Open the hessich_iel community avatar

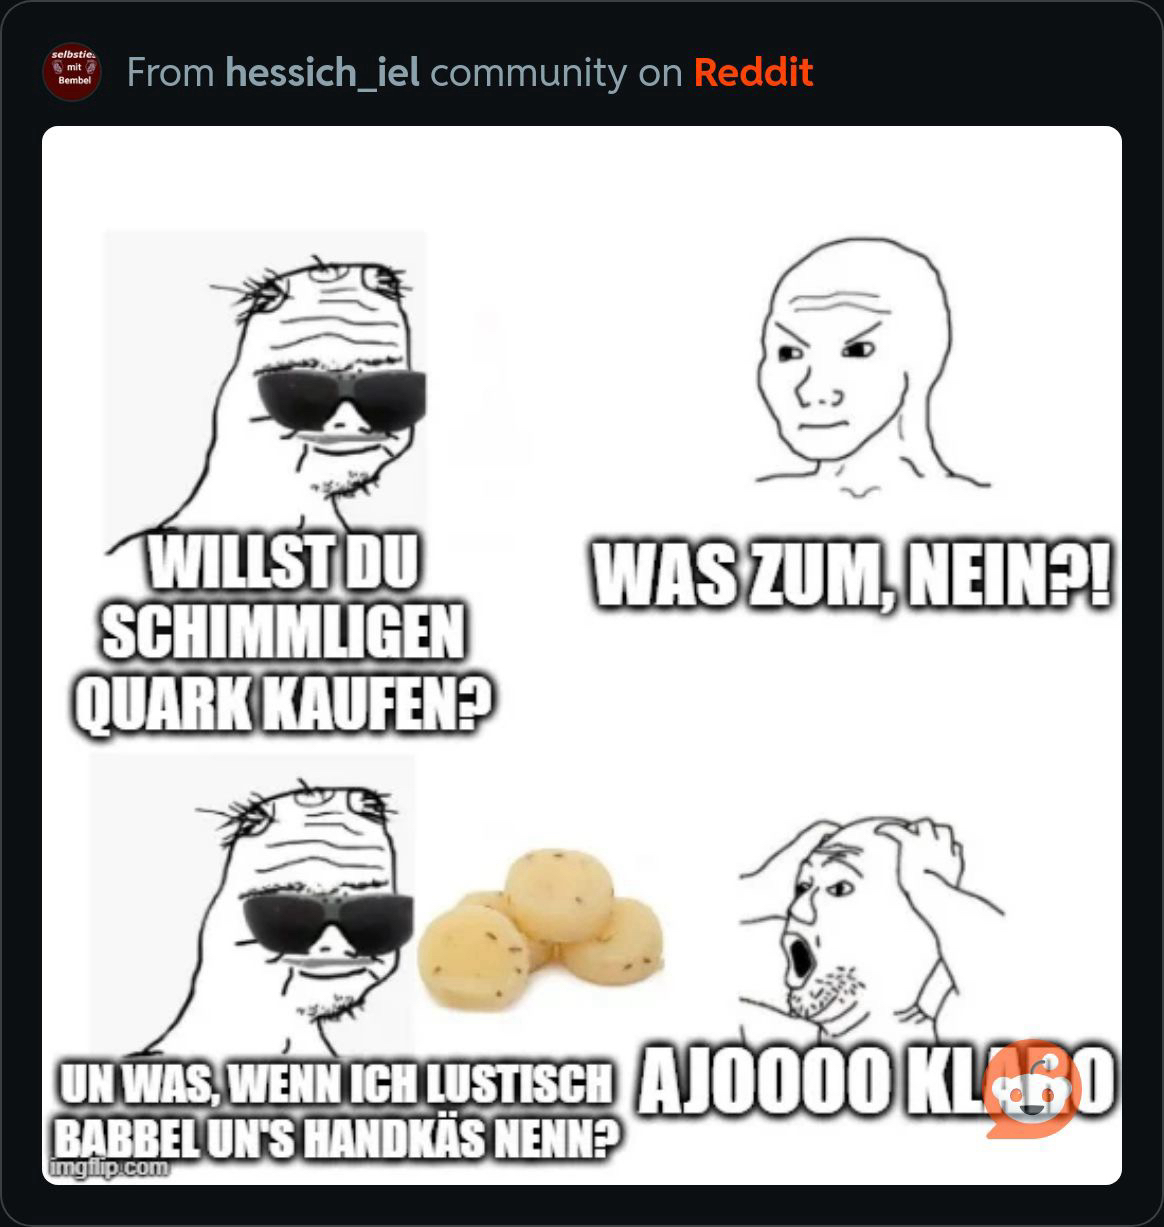72,72
